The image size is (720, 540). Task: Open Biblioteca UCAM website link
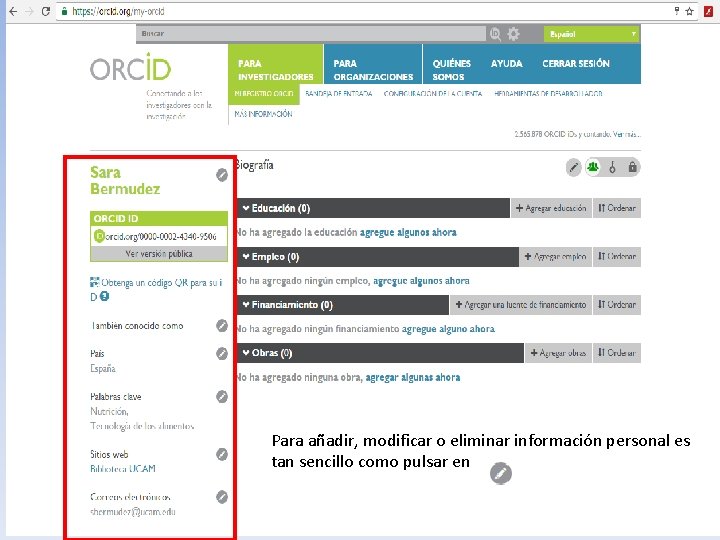123,469
